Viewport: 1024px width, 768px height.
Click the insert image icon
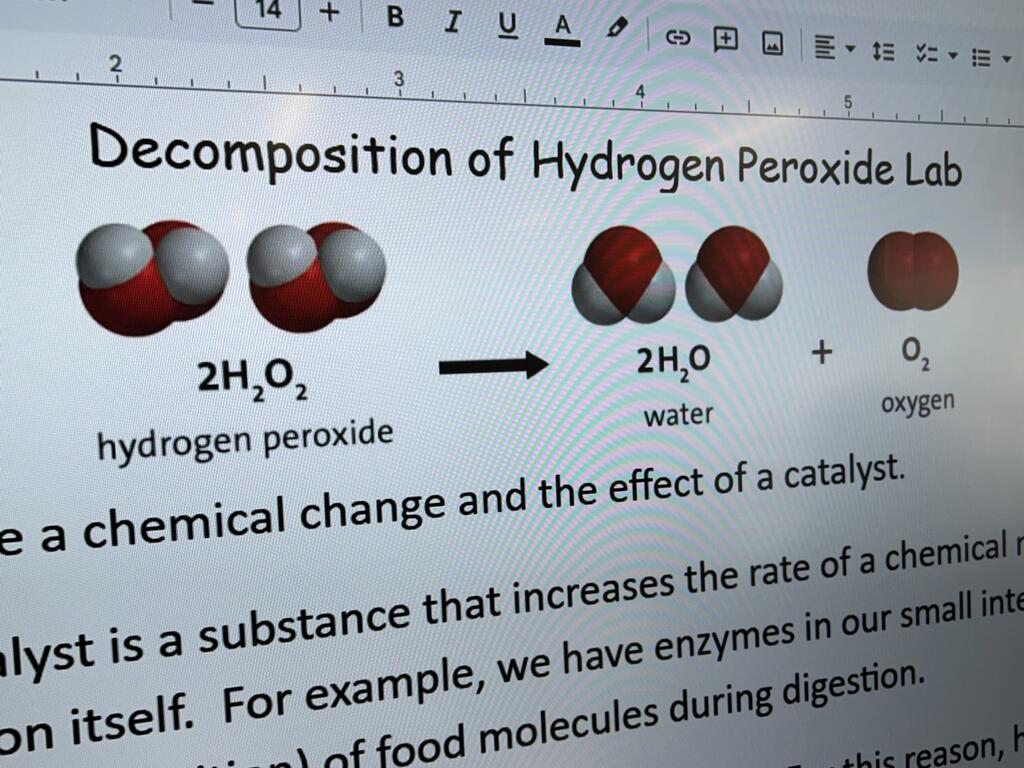(772, 43)
